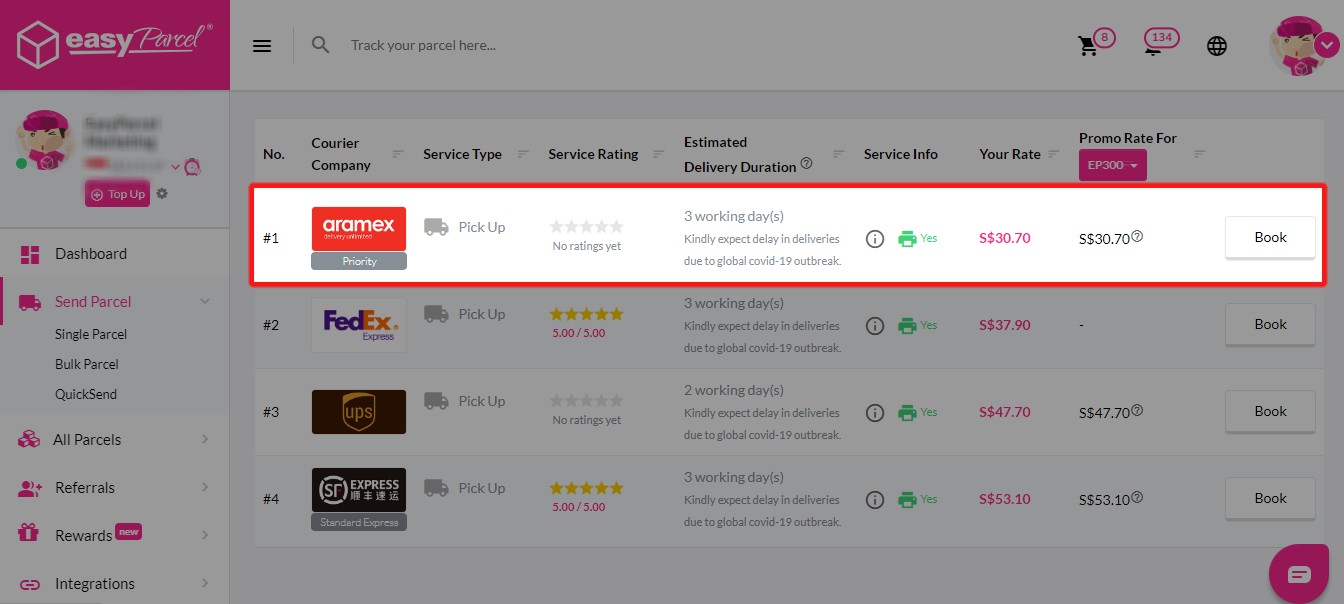Click the globe language icon

[x=1217, y=46]
